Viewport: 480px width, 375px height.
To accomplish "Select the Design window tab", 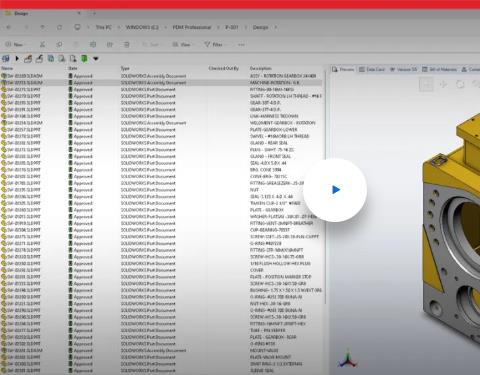I will (x=42, y=14).
